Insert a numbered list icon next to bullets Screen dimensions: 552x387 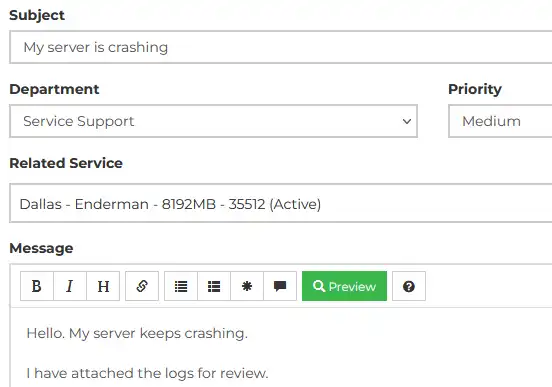click(x=214, y=286)
